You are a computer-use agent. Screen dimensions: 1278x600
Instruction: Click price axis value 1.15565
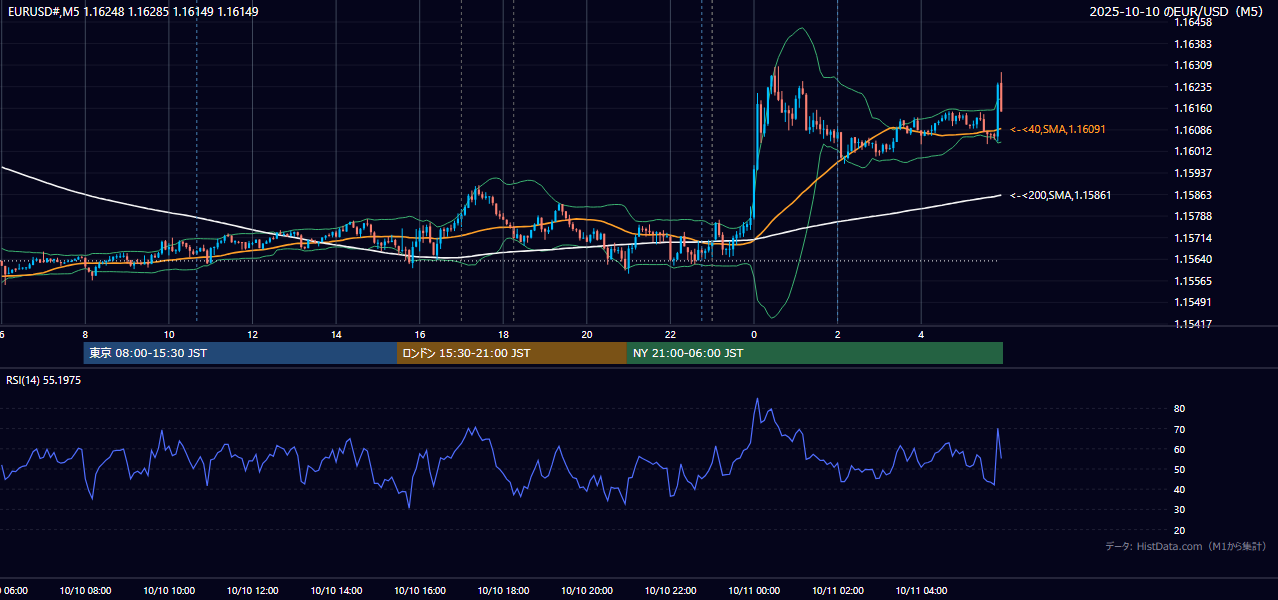[1193, 281]
